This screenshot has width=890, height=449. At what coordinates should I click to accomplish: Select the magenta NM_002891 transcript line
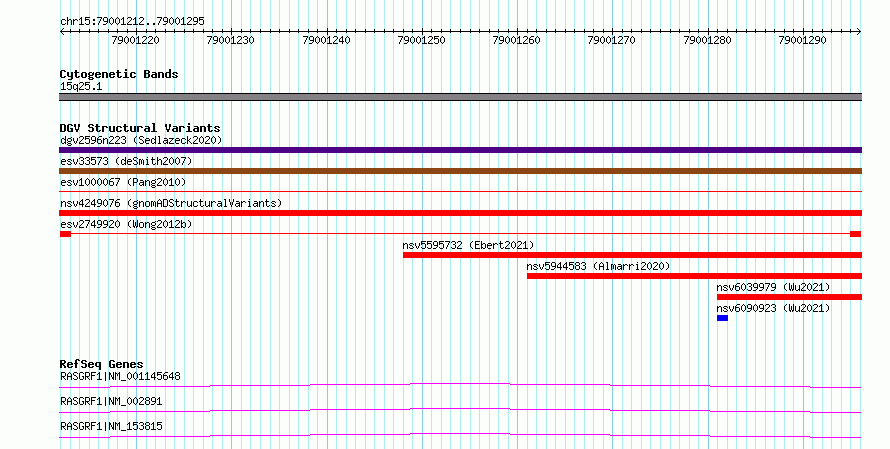[x=460, y=410]
